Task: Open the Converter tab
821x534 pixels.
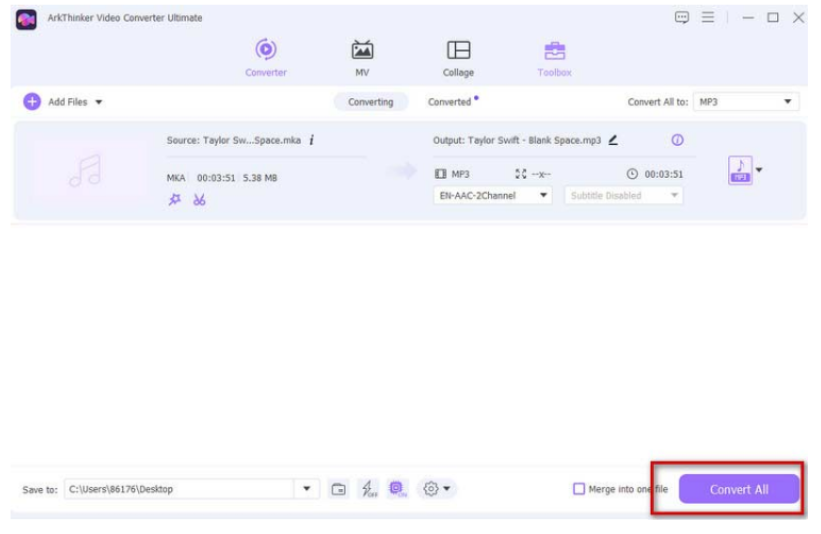Action: click(x=265, y=58)
